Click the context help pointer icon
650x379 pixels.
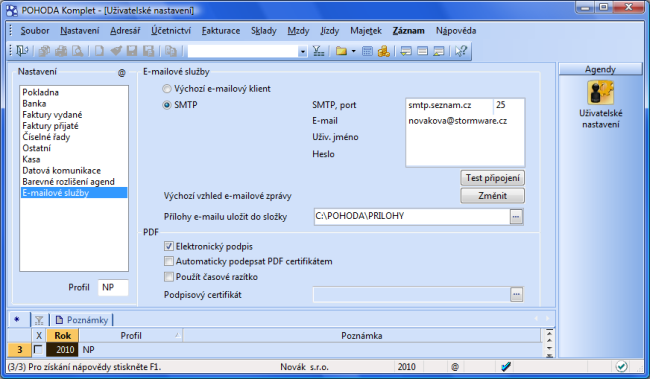click(460, 51)
